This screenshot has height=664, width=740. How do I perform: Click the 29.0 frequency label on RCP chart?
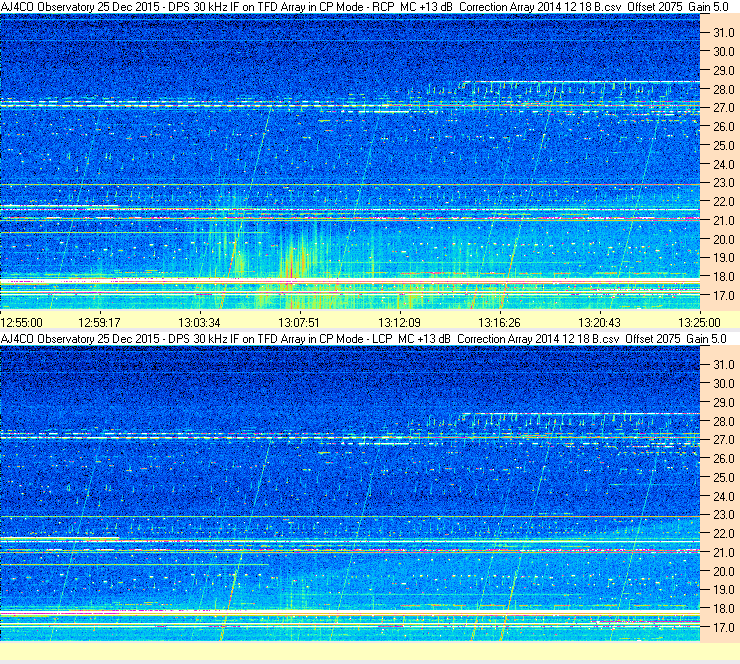click(x=723, y=71)
